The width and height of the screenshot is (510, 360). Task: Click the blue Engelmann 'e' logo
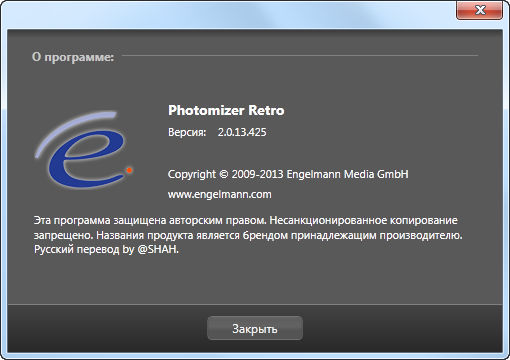[84, 150]
